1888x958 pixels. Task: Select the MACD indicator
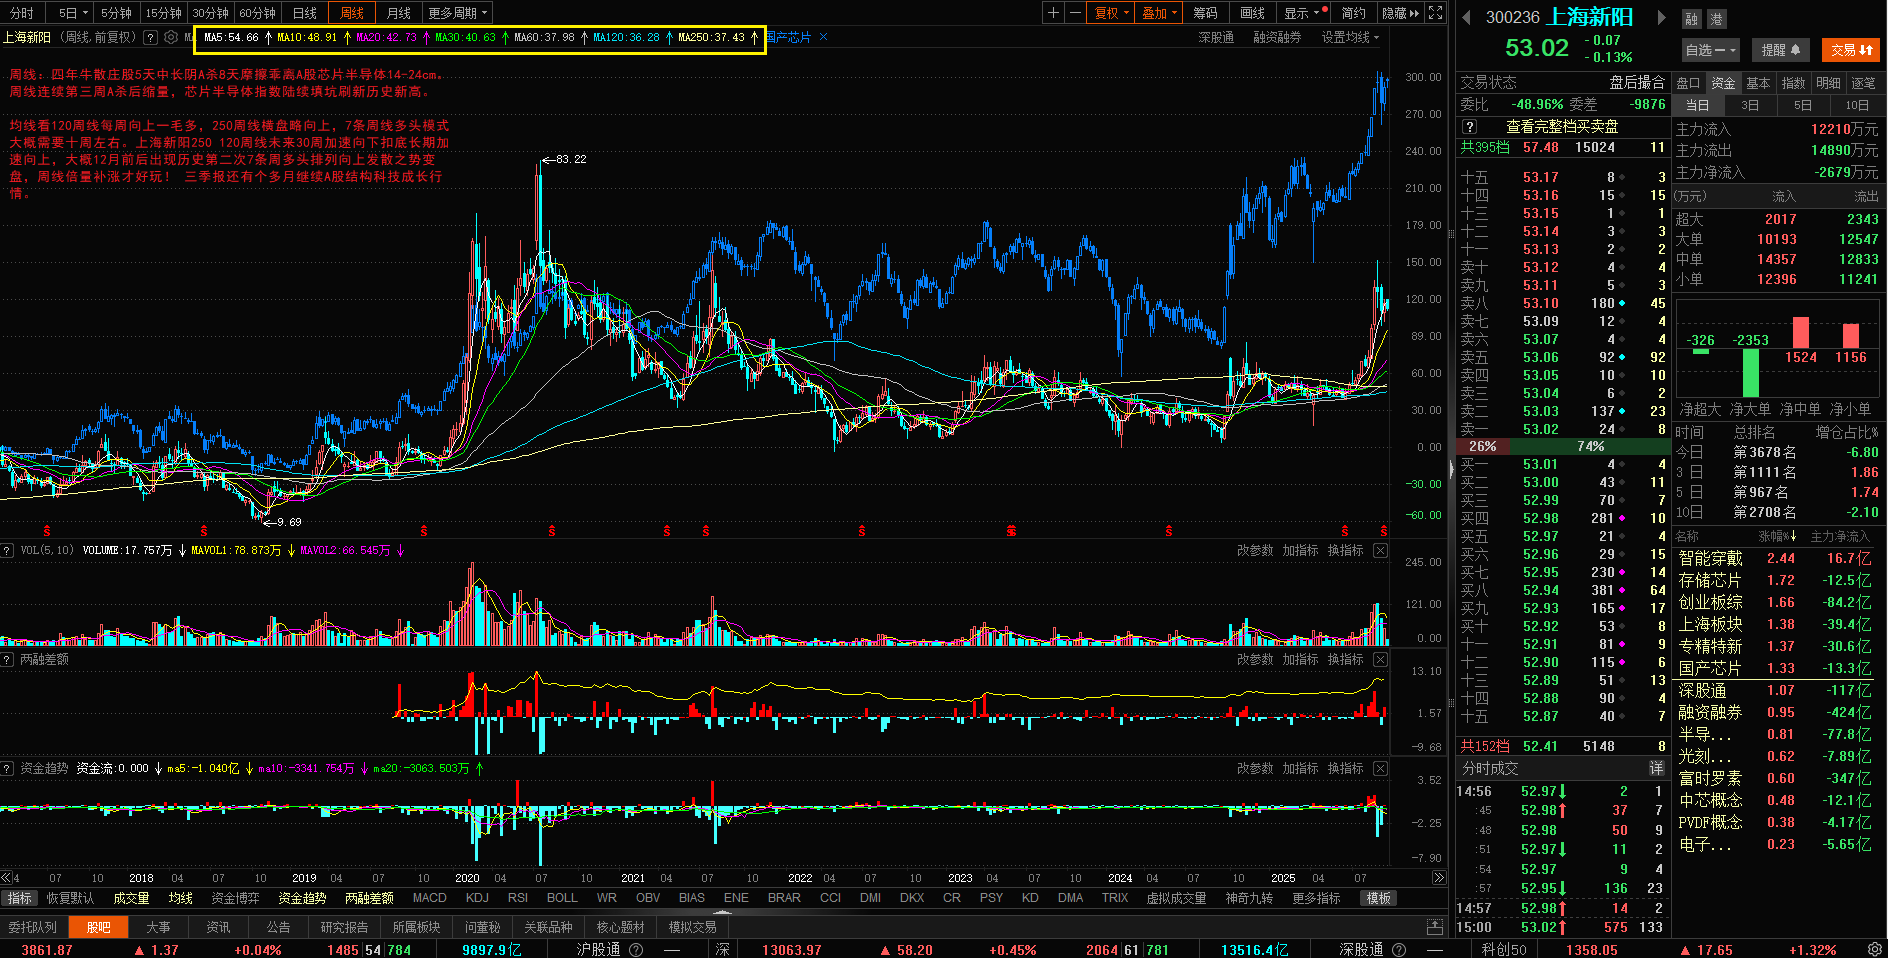[x=429, y=898]
